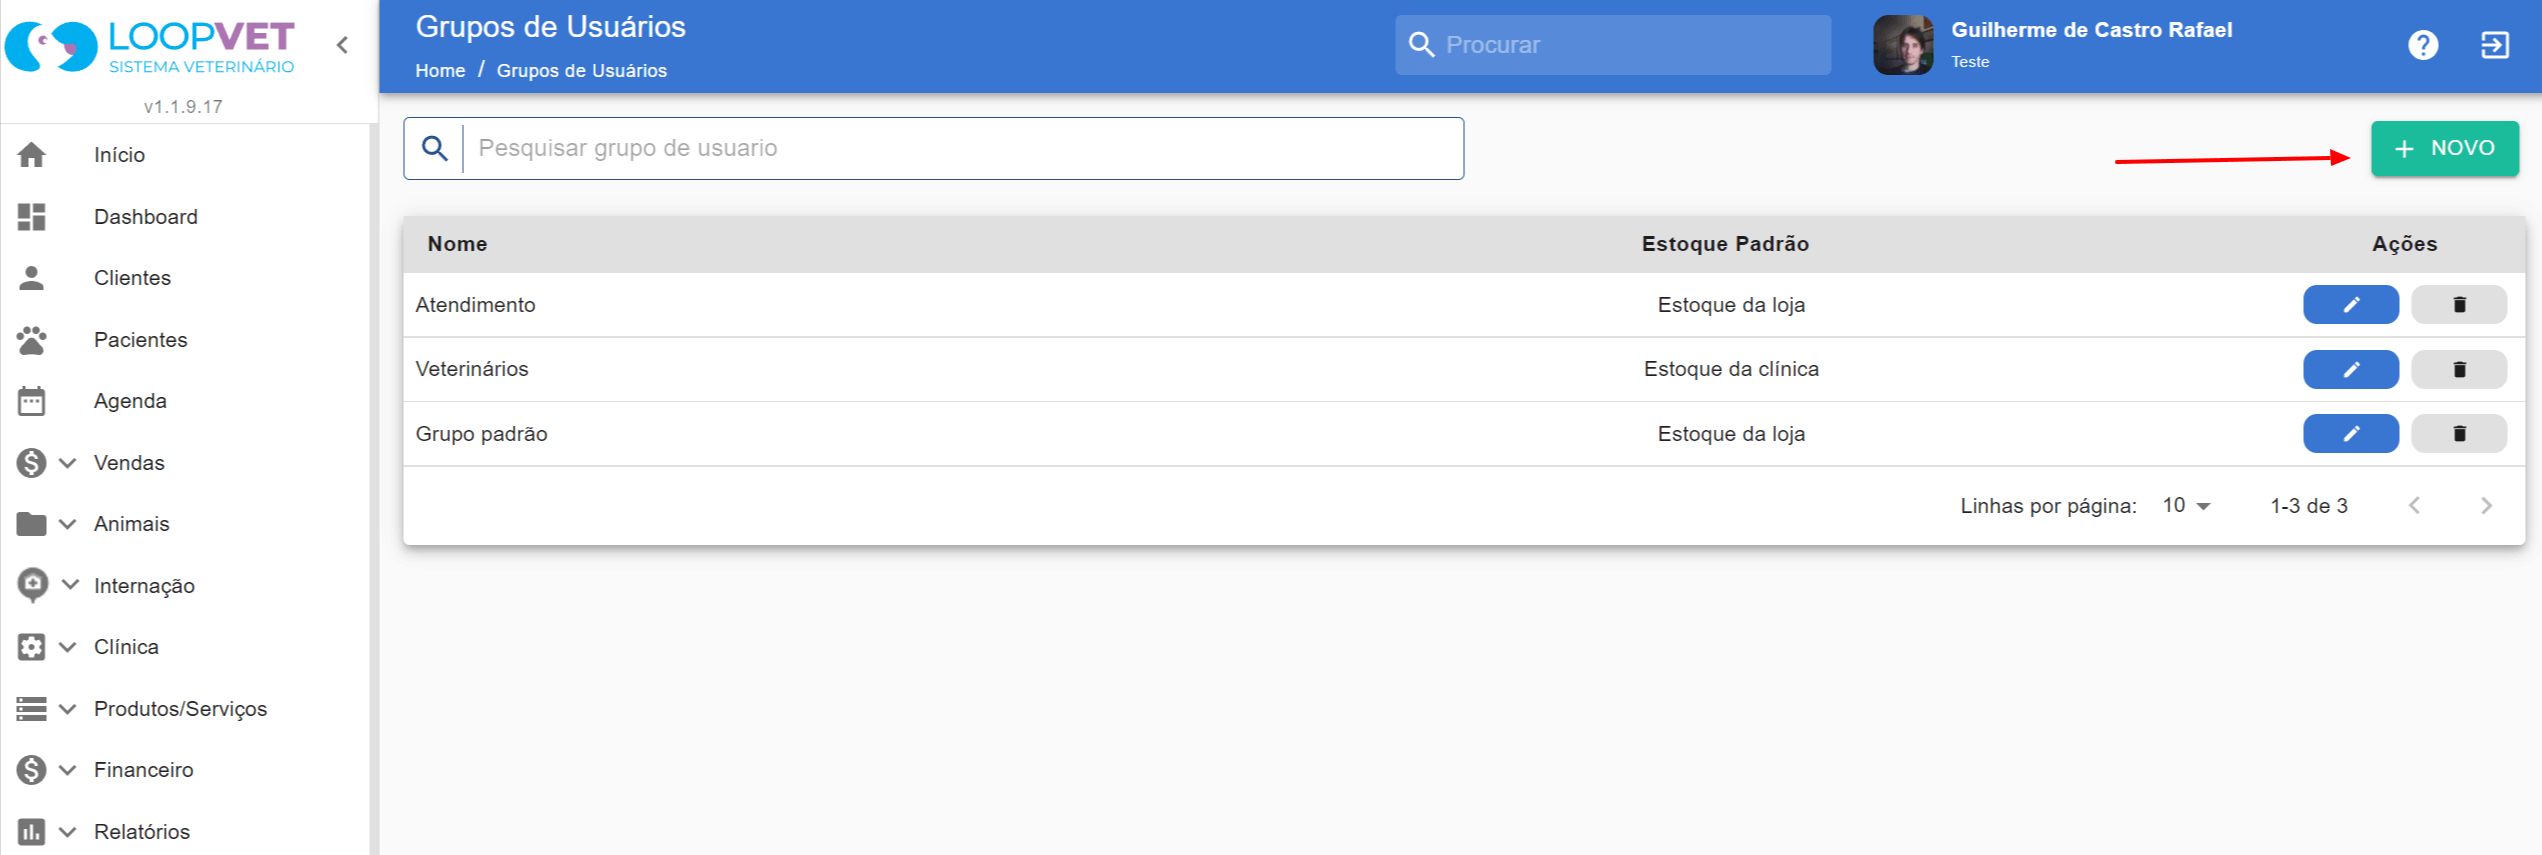This screenshot has height=855, width=2542.
Task: Open the help question mark icon
Action: coord(2422,45)
